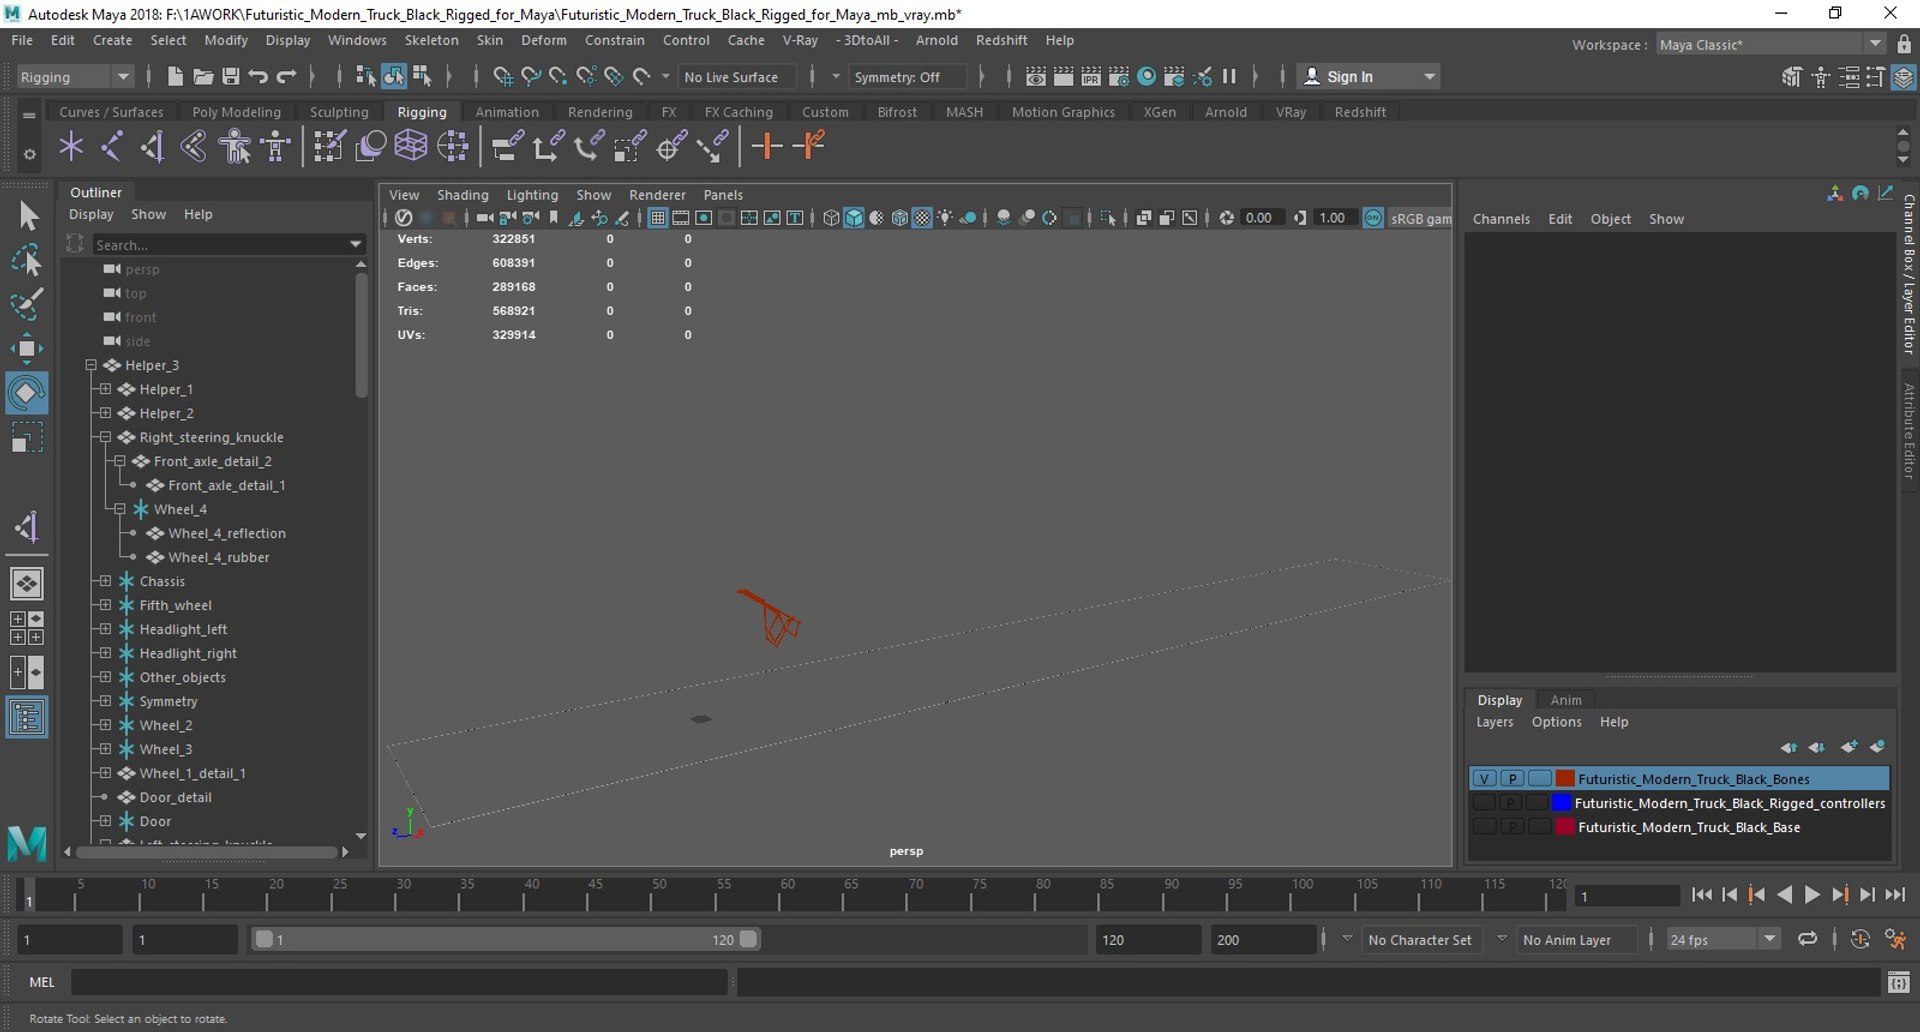This screenshot has height=1032, width=1920.
Task: Play the animation forward
Action: 1811,895
